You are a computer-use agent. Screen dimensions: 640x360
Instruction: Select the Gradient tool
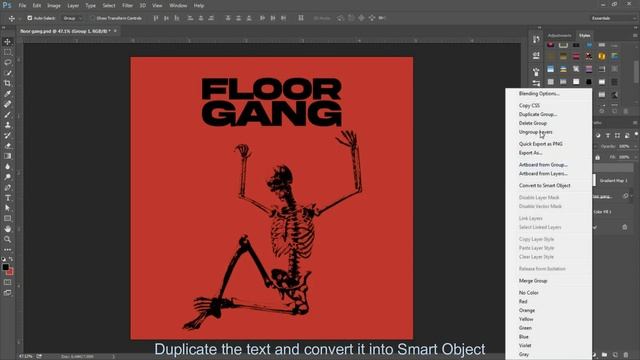click(7, 156)
